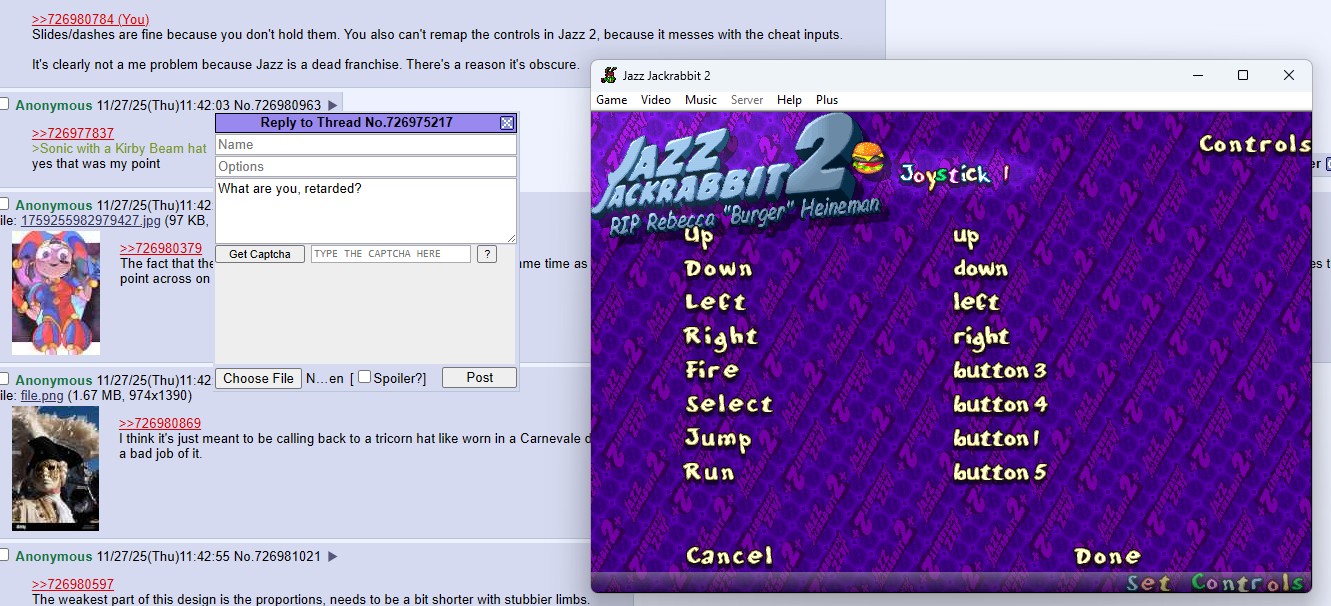Click the burger icon beside the game logo
This screenshot has height=606, width=1331.
click(x=868, y=159)
